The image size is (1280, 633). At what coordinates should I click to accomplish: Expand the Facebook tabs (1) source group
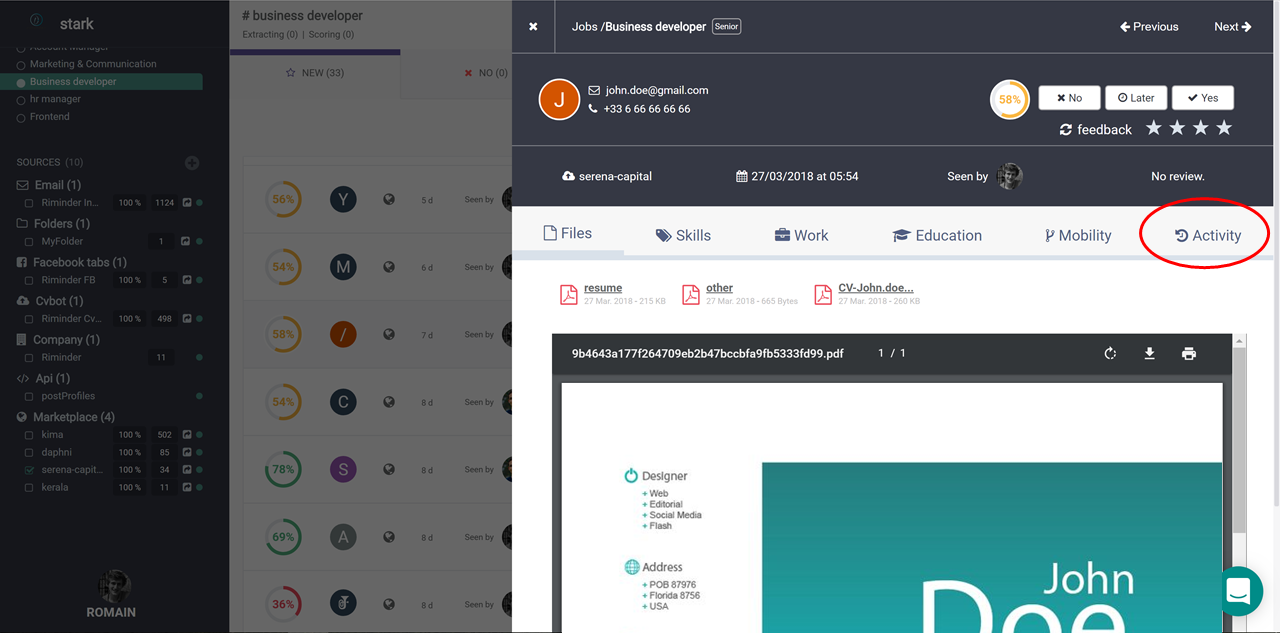72,263
